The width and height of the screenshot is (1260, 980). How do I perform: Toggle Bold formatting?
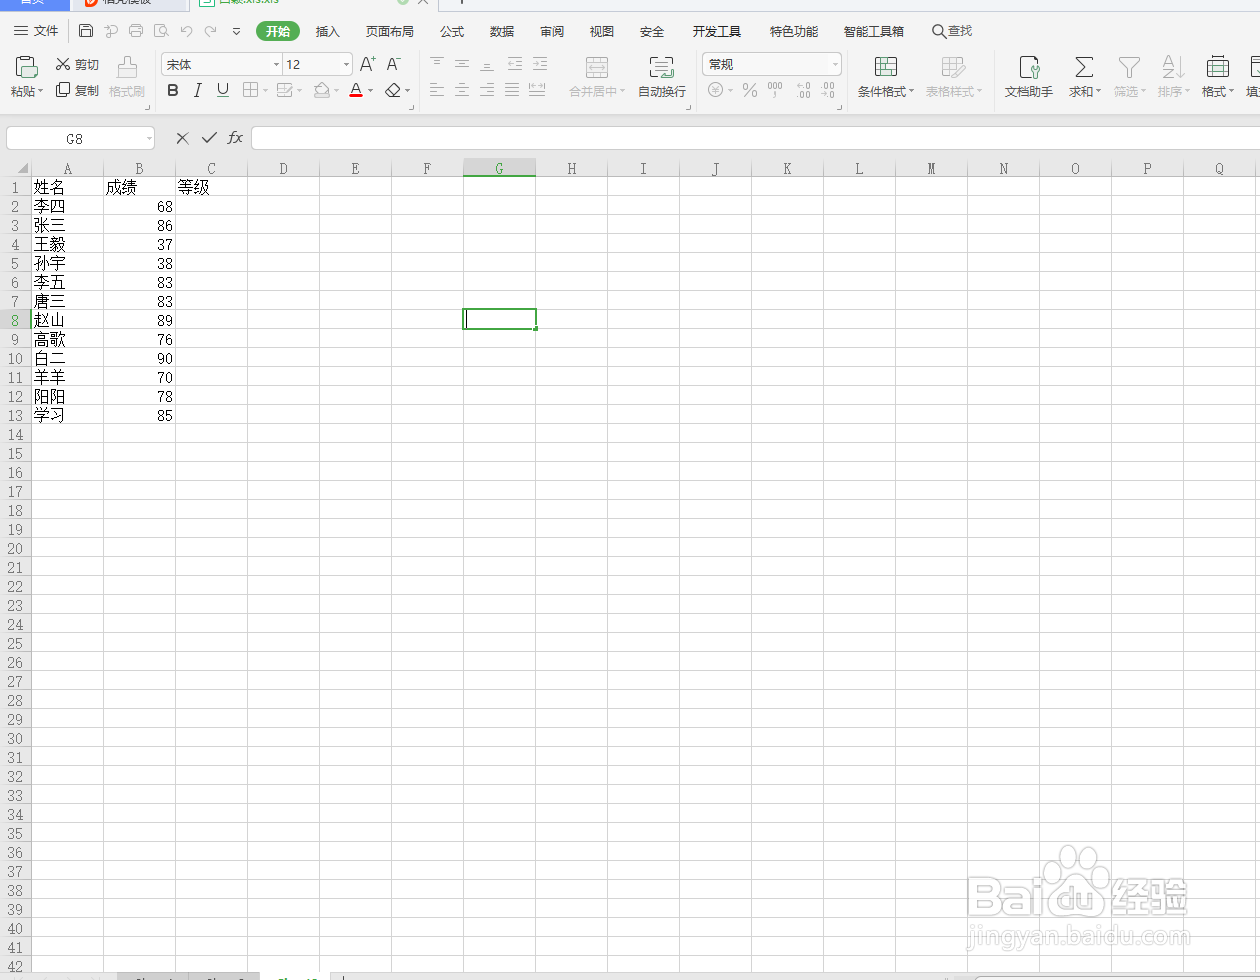tap(173, 90)
